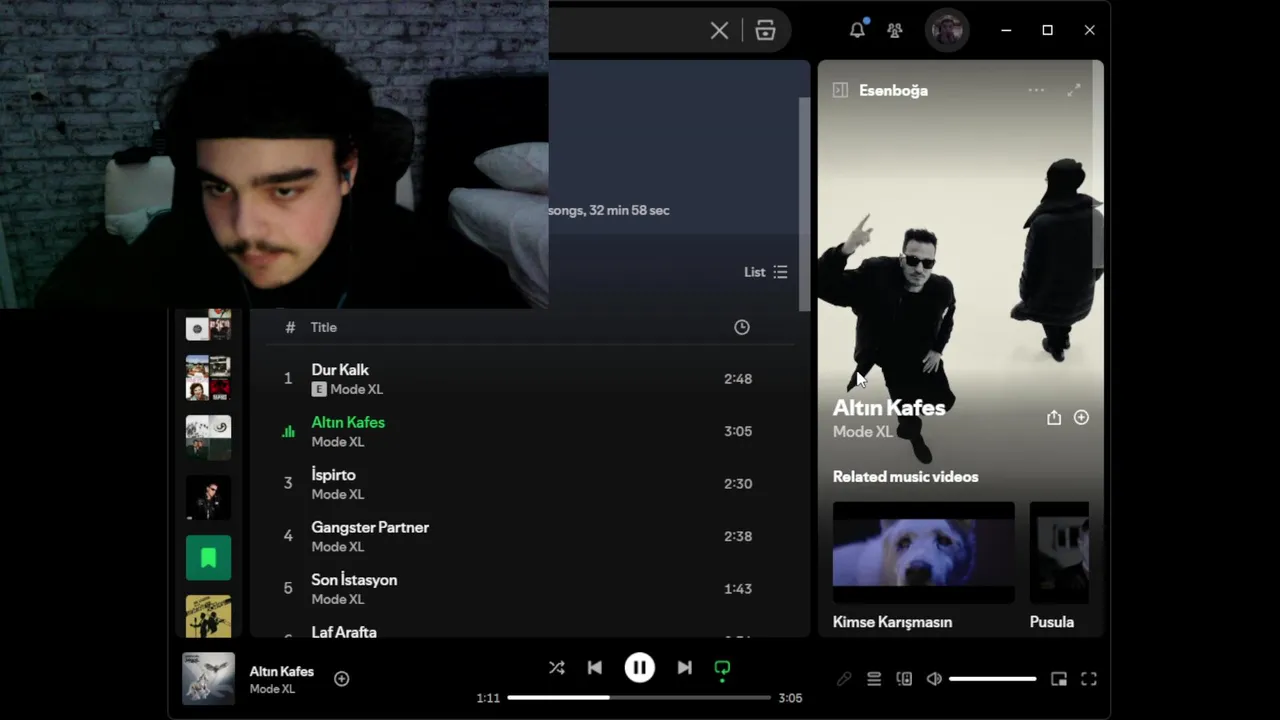Add current song to Liked Songs in player bar
Screen dimensions: 1280x720
pyautogui.click(x=341, y=679)
